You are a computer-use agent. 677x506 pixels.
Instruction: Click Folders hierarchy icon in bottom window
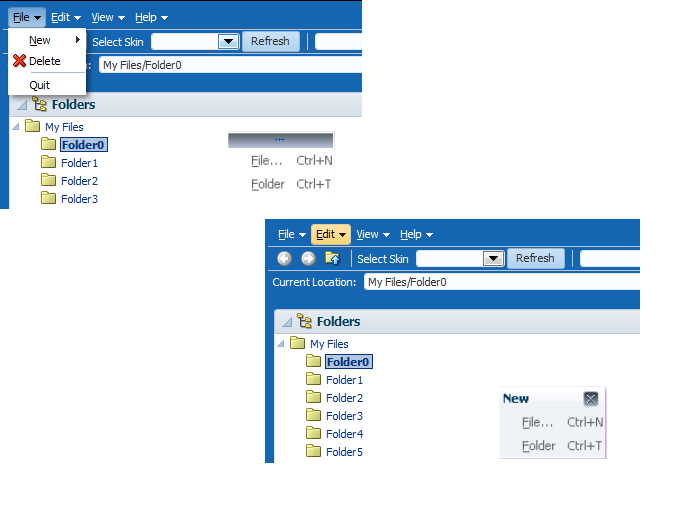(304, 321)
